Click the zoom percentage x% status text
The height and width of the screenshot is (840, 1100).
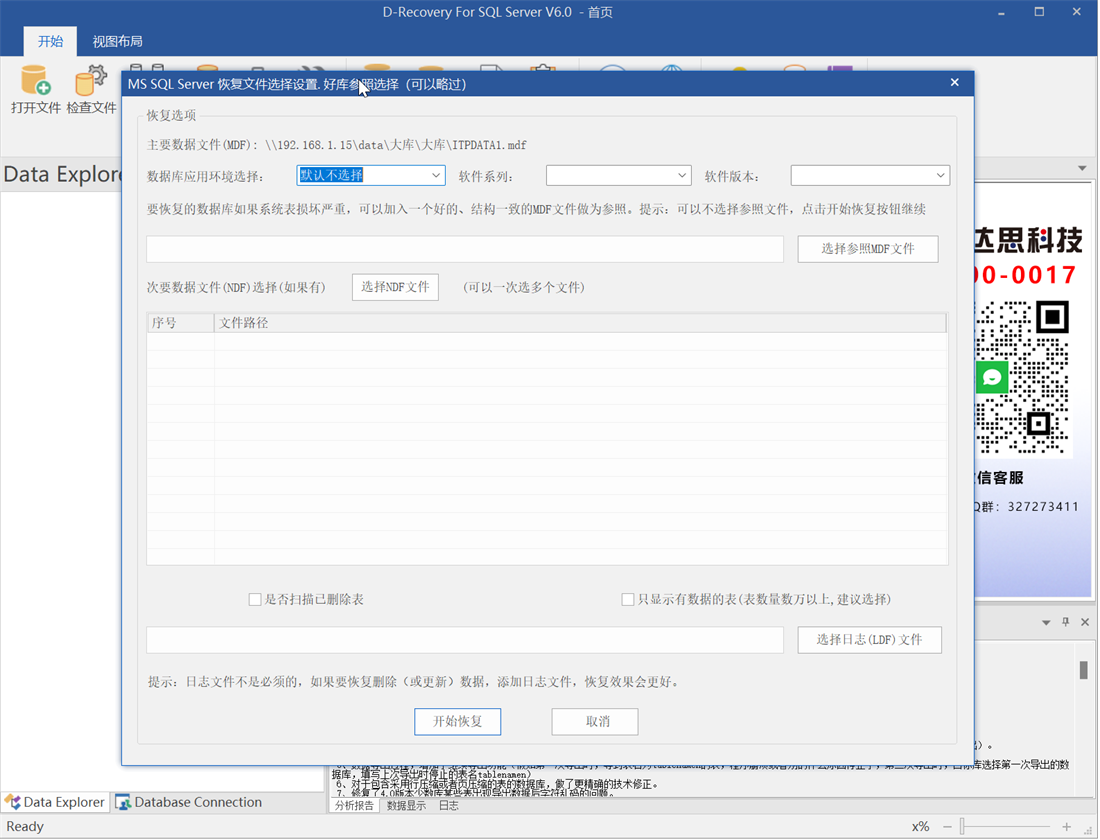[920, 827]
